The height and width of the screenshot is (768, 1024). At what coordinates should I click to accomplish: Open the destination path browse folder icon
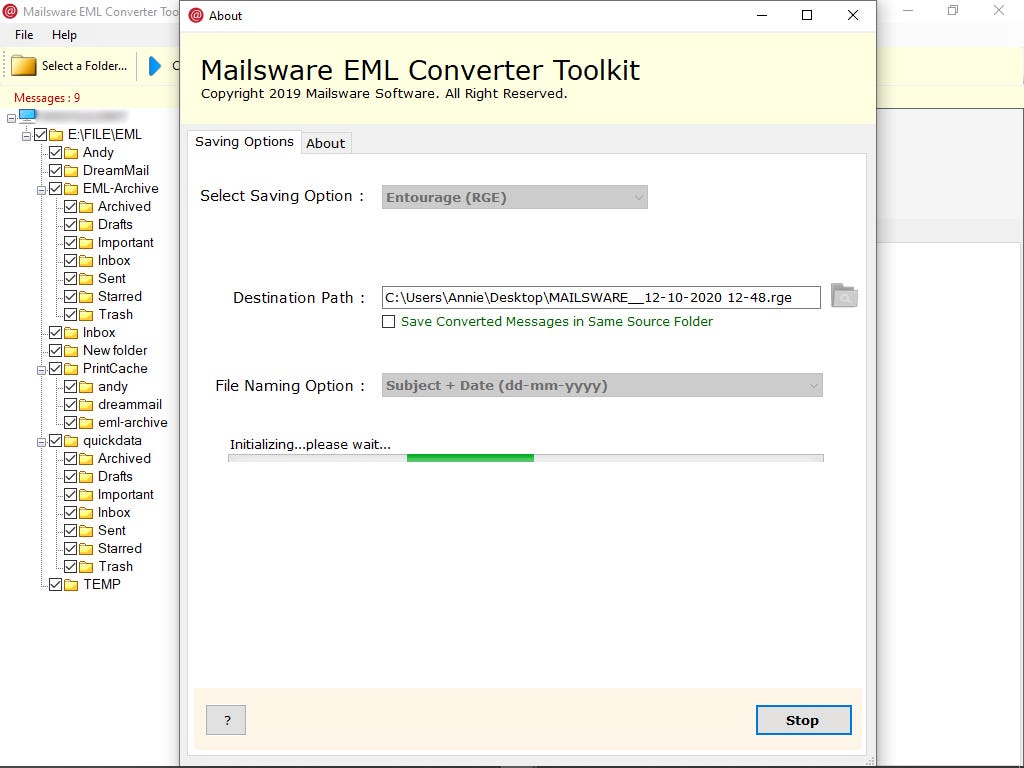843,296
